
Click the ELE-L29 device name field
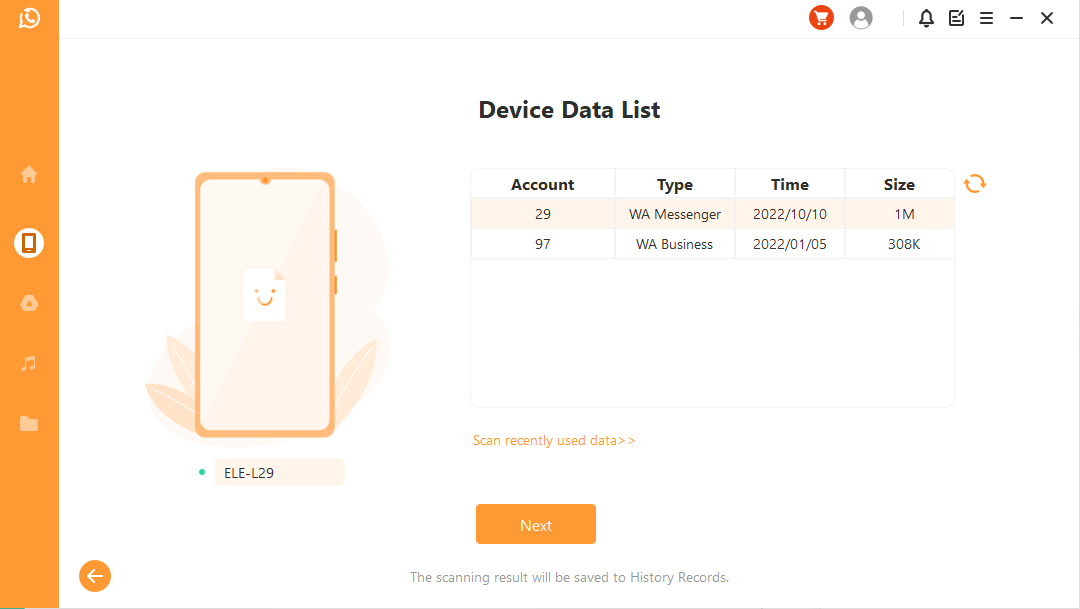pyautogui.click(x=279, y=473)
